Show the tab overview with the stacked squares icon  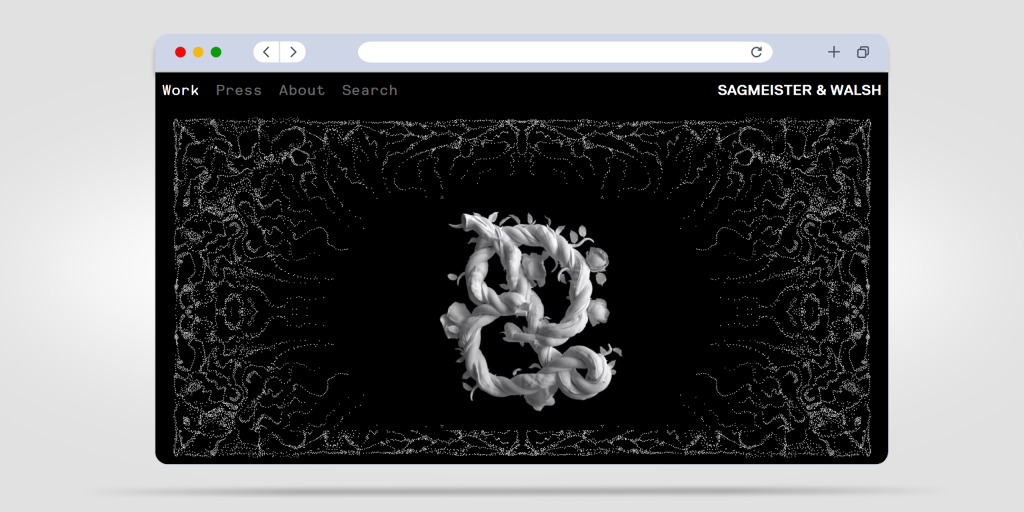coord(863,52)
